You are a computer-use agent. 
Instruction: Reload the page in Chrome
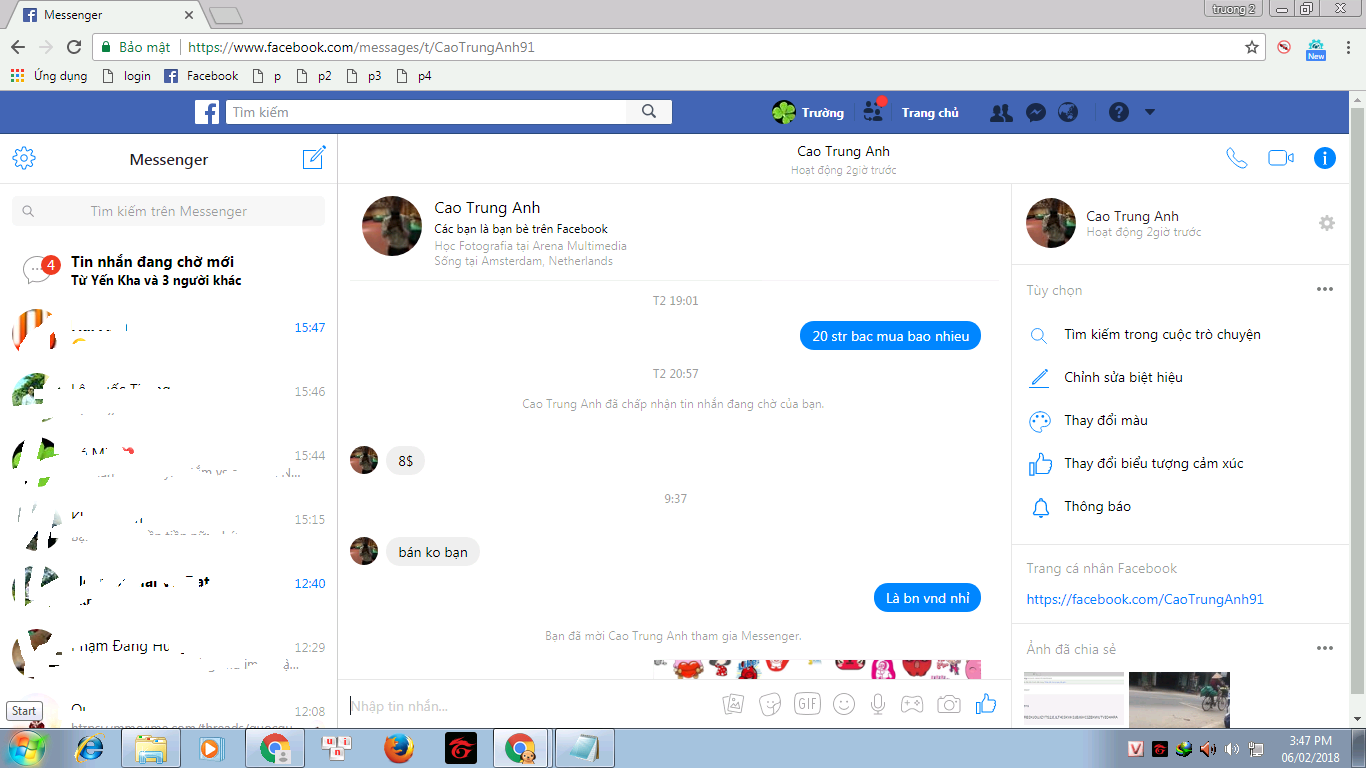click(73, 47)
